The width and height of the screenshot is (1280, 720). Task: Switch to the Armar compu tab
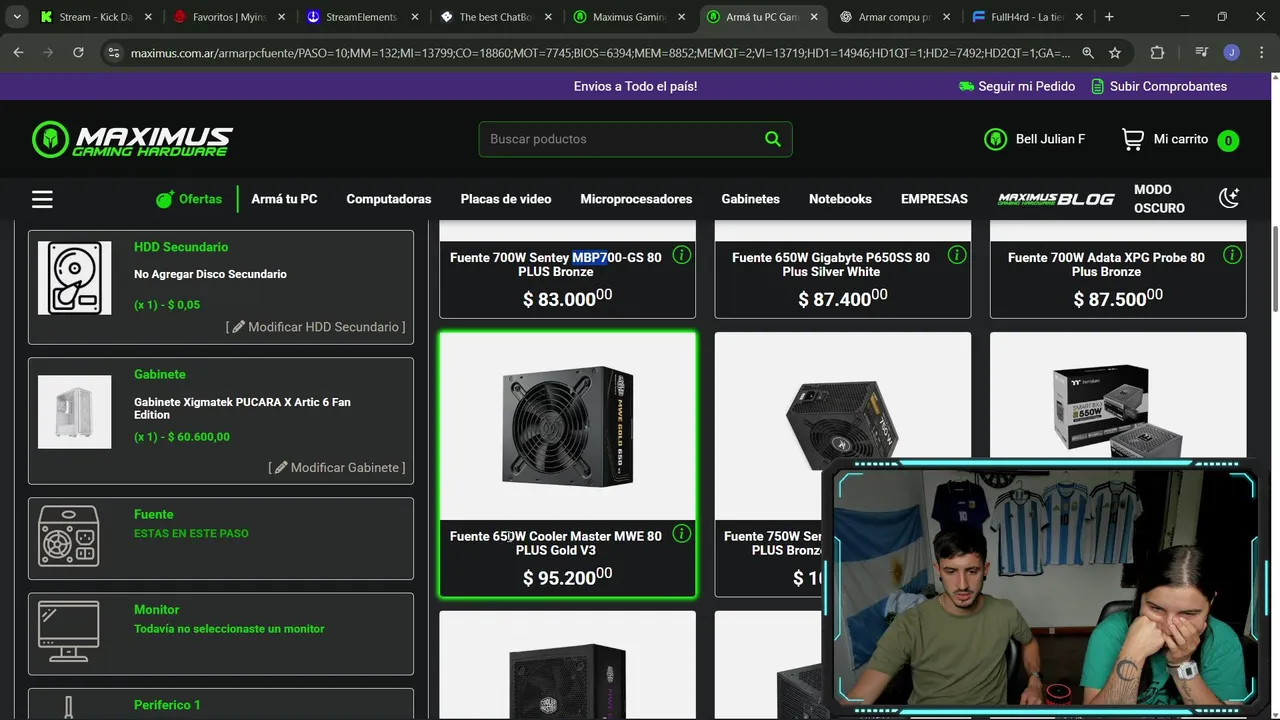pyautogui.click(x=896, y=17)
